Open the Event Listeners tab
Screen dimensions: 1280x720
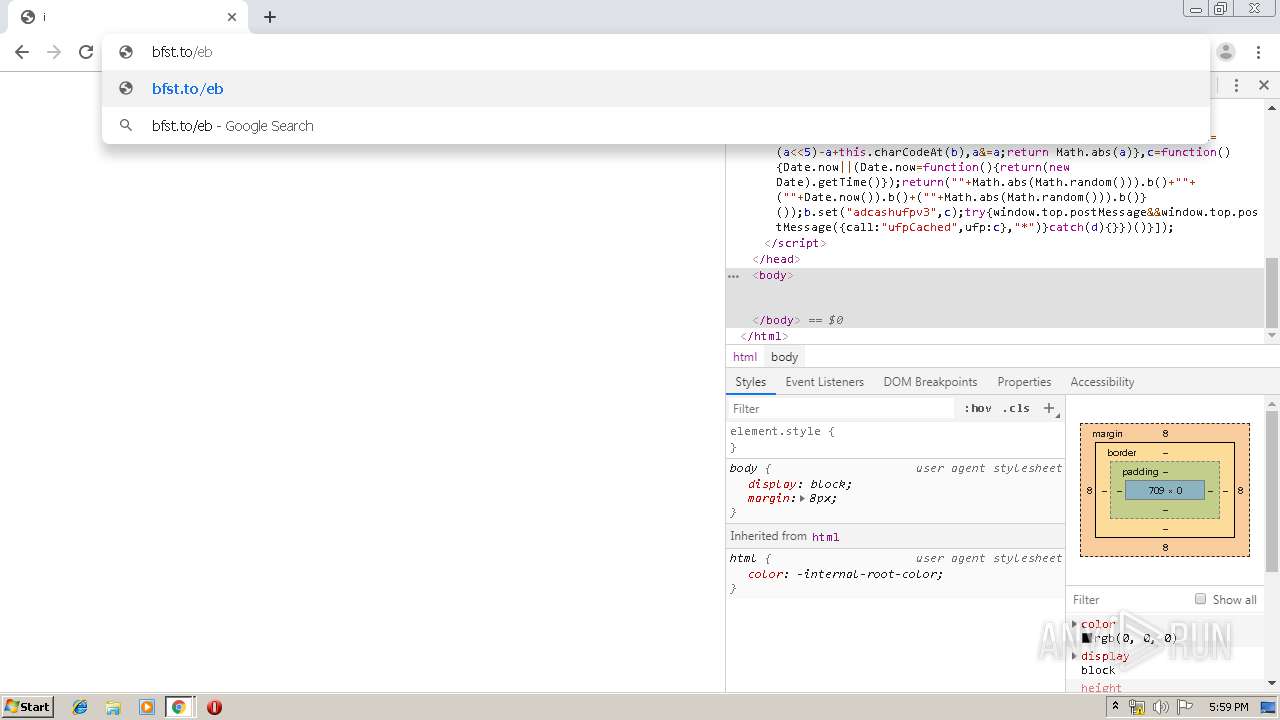click(x=824, y=382)
